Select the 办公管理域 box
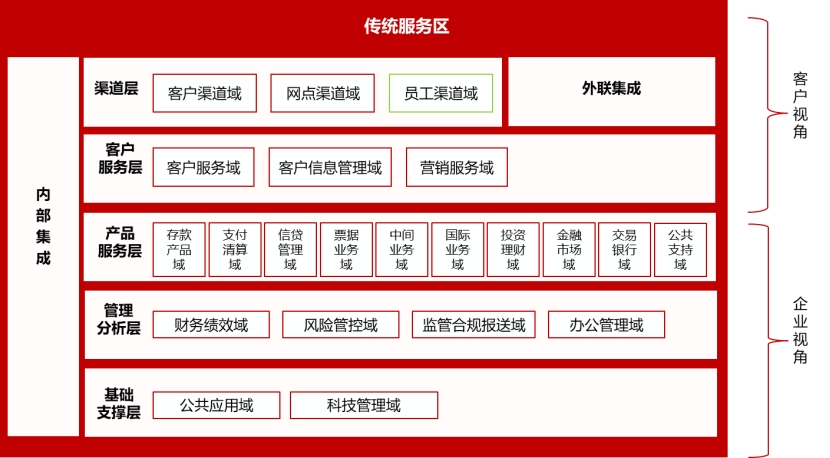 pyautogui.click(x=607, y=325)
